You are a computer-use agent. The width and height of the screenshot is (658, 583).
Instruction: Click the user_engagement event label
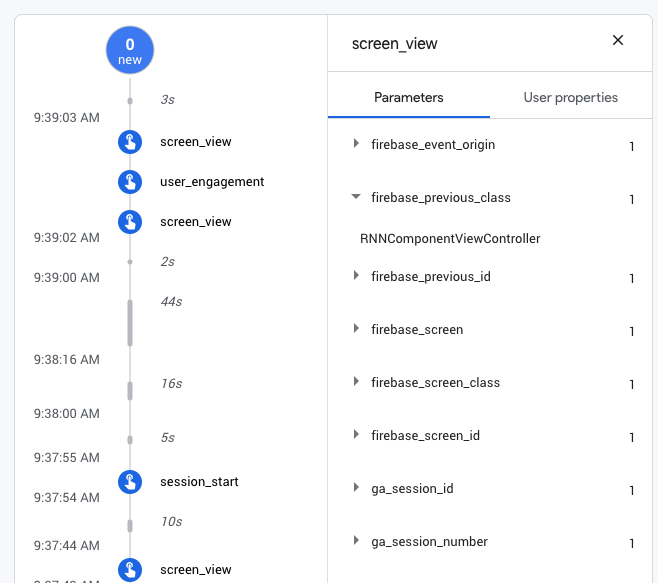212,182
